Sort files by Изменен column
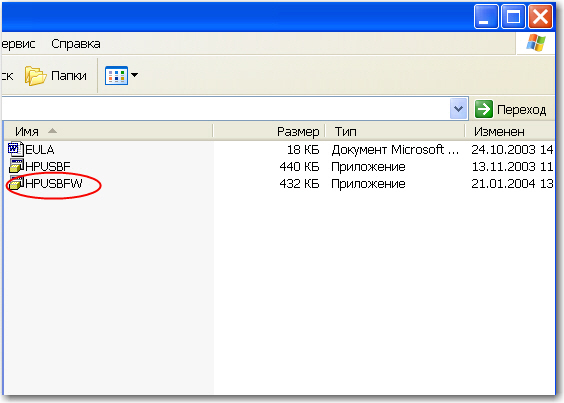 click(x=499, y=132)
